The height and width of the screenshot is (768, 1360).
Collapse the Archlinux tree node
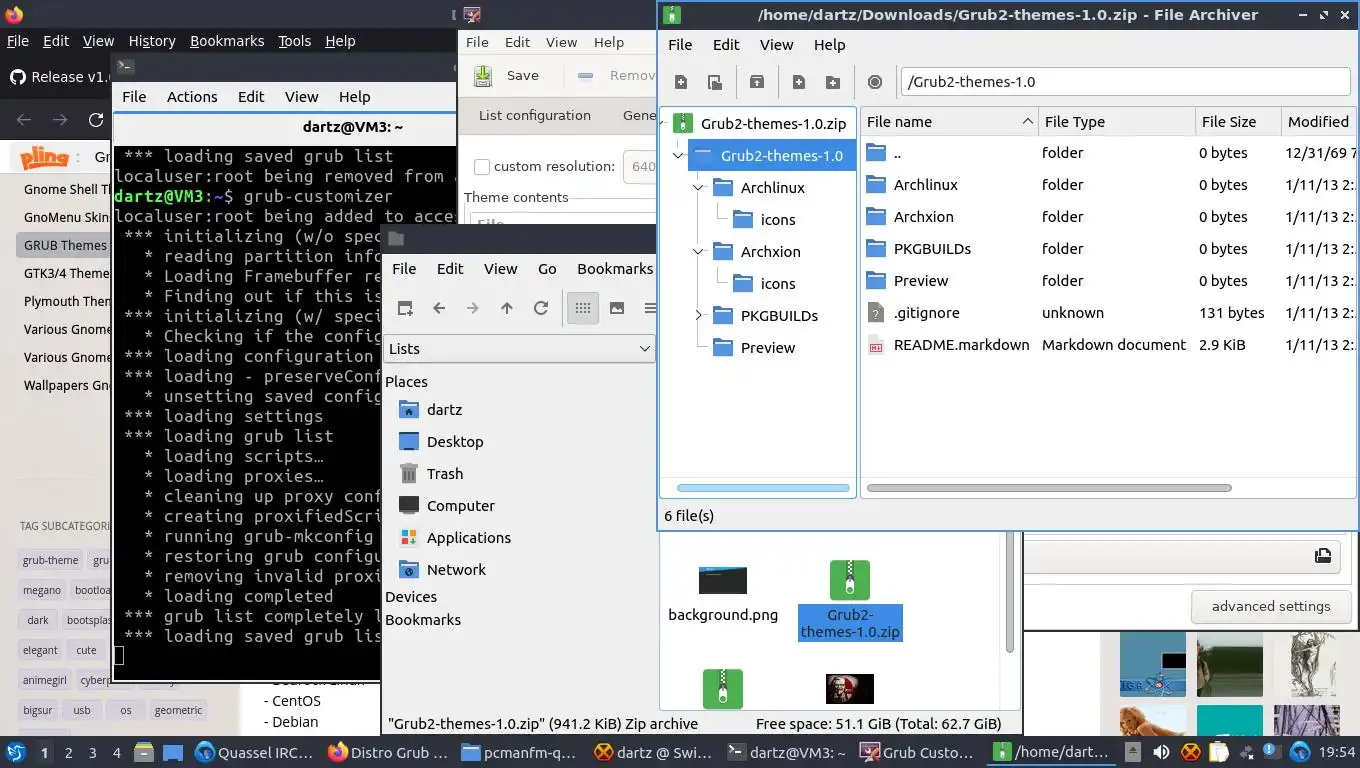click(x=698, y=188)
